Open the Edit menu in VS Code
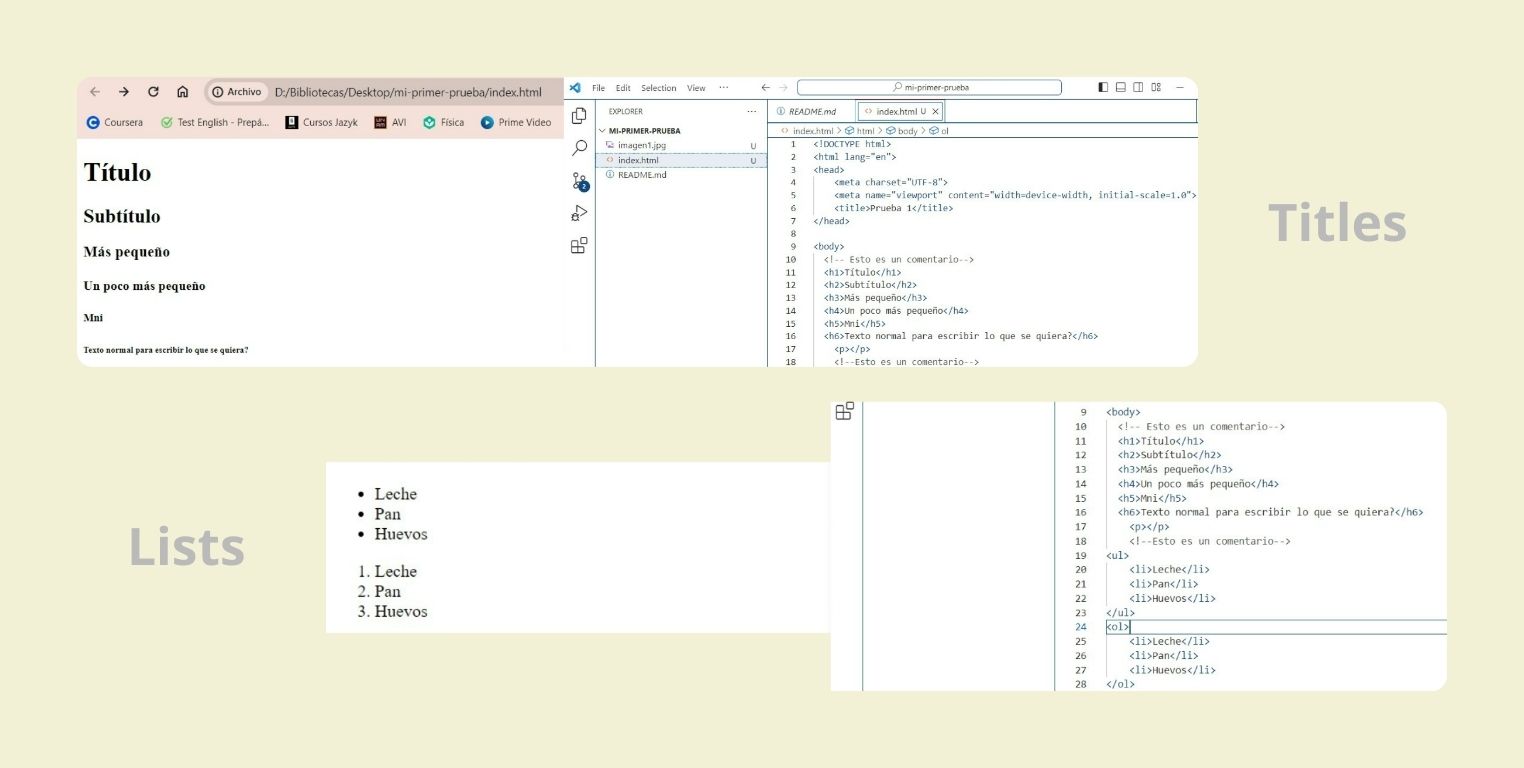 pyautogui.click(x=623, y=88)
